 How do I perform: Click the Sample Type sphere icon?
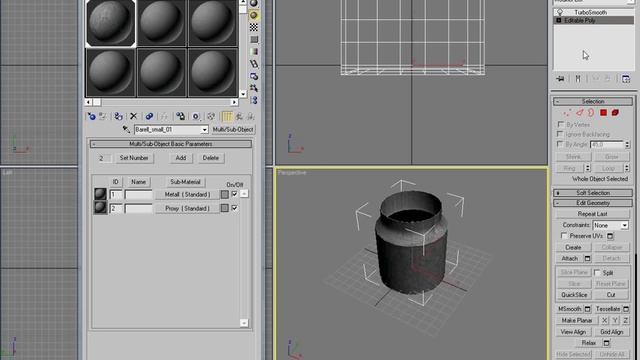click(254, 4)
